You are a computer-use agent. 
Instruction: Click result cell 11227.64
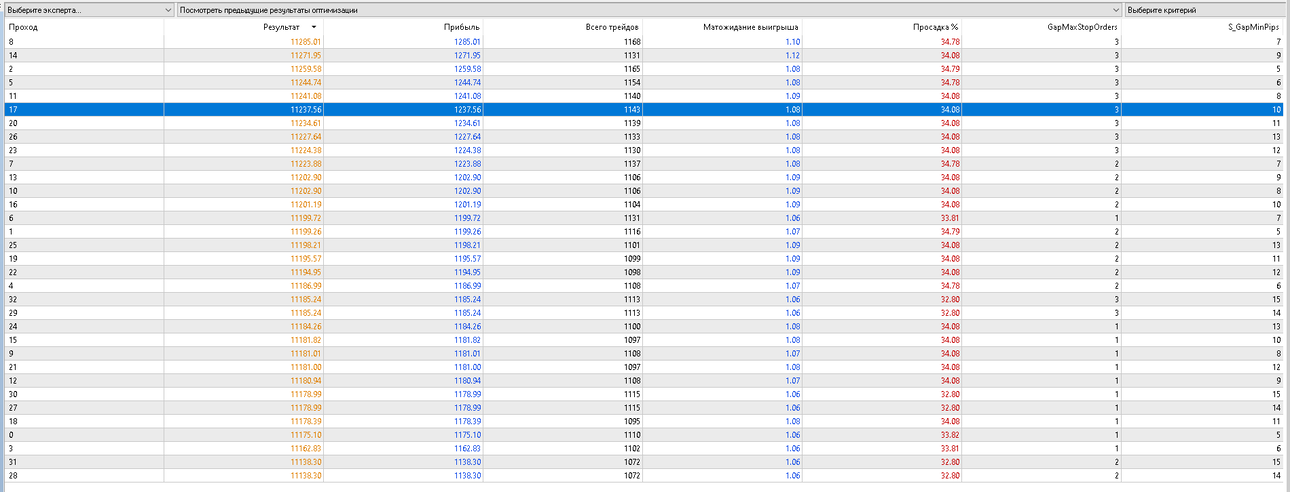click(305, 136)
